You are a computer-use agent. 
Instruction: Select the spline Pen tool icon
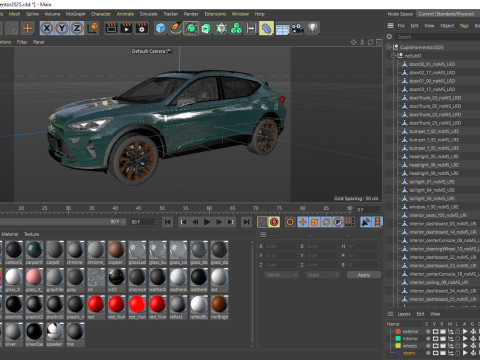[x=176, y=28]
